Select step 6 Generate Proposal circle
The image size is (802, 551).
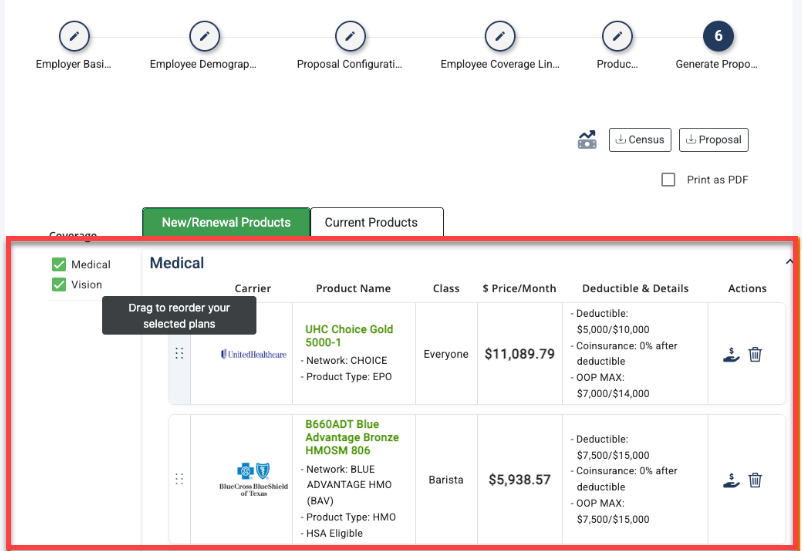[x=718, y=36]
